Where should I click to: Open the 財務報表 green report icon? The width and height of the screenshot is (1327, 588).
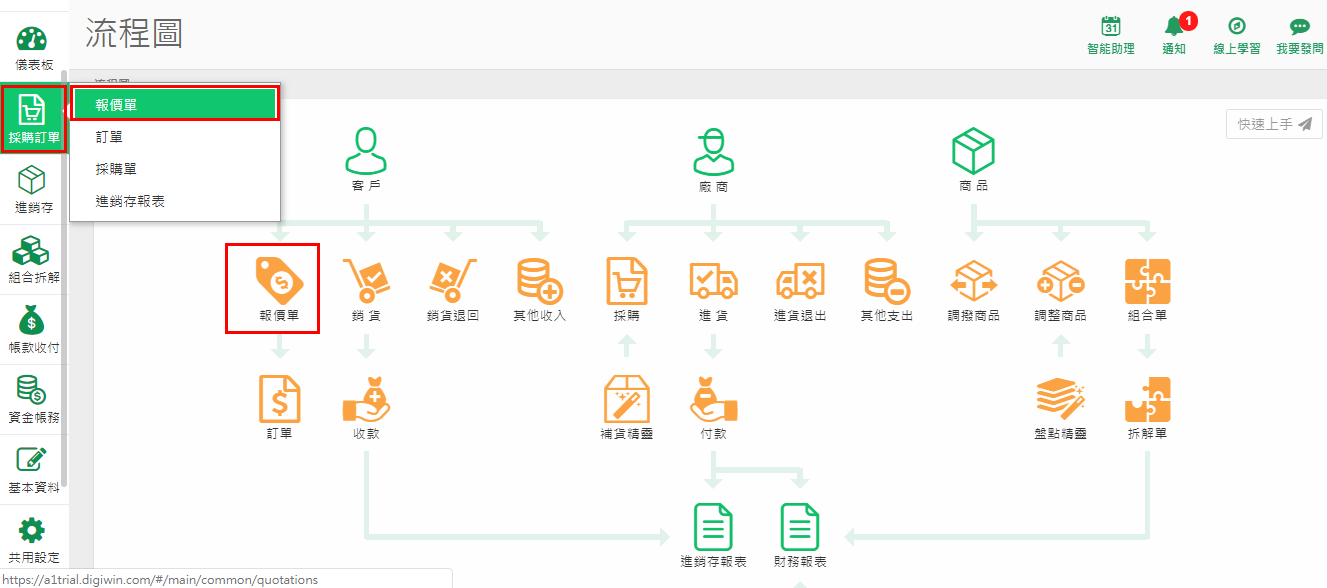[800, 527]
